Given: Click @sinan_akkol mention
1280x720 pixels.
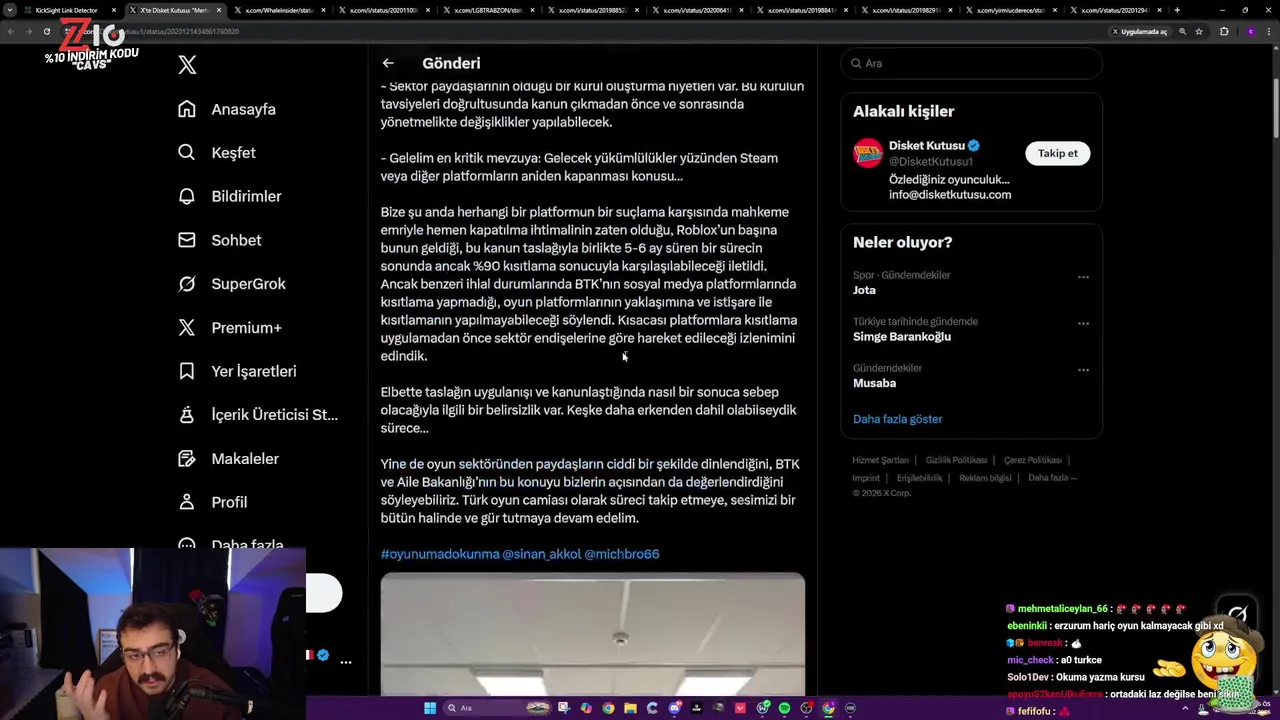Looking at the screenshot, I should point(541,554).
